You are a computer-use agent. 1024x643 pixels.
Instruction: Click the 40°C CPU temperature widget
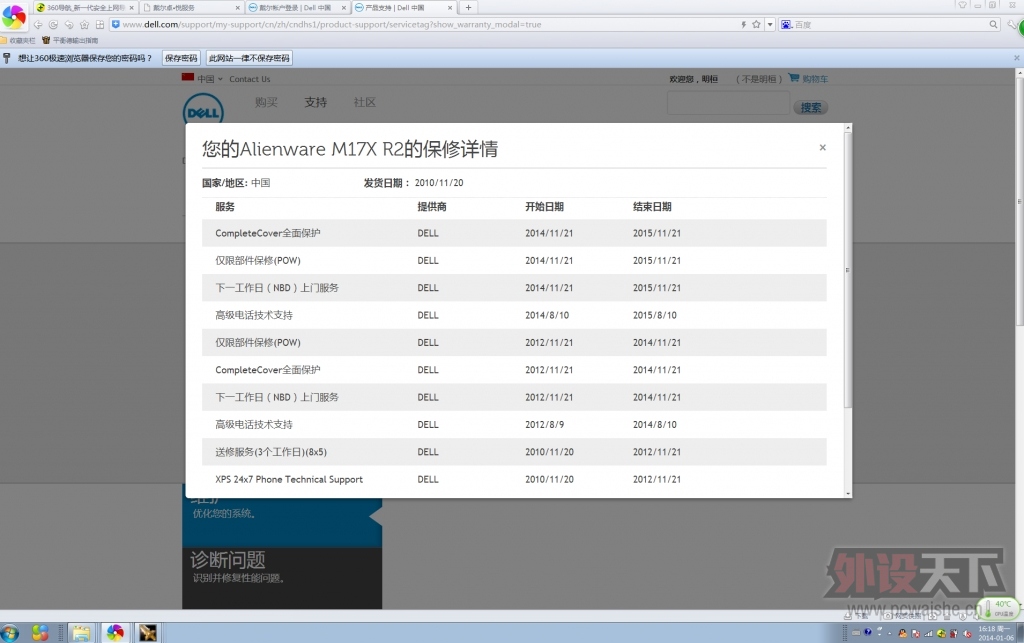(x=999, y=608)
